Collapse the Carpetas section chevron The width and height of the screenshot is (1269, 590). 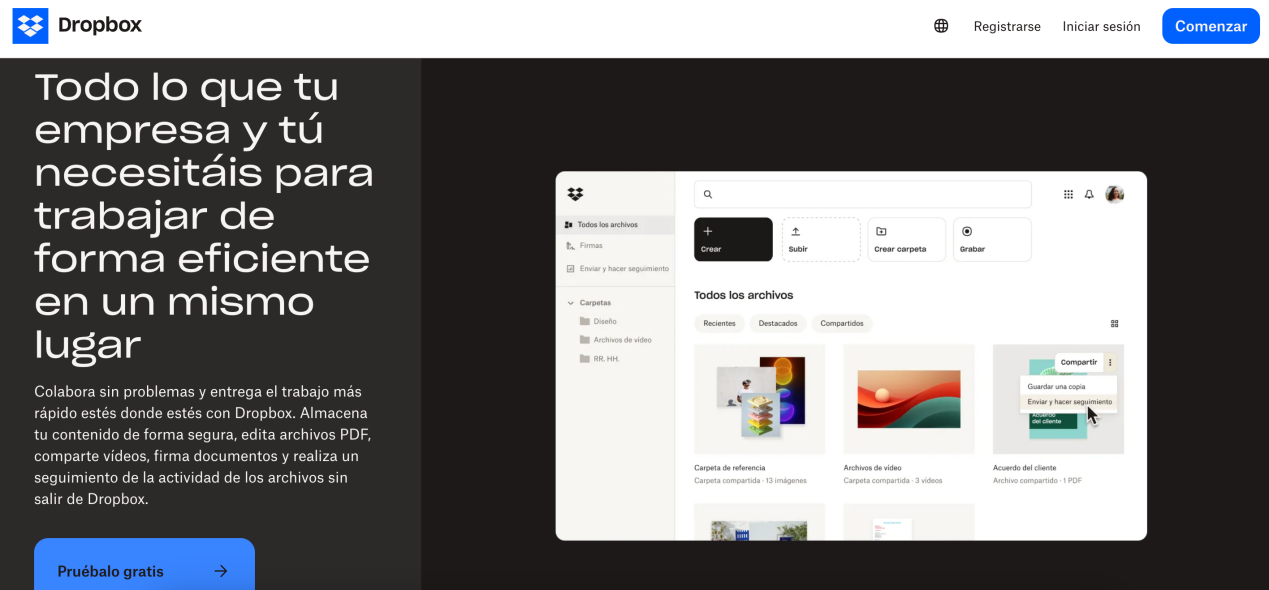point(570,302)
